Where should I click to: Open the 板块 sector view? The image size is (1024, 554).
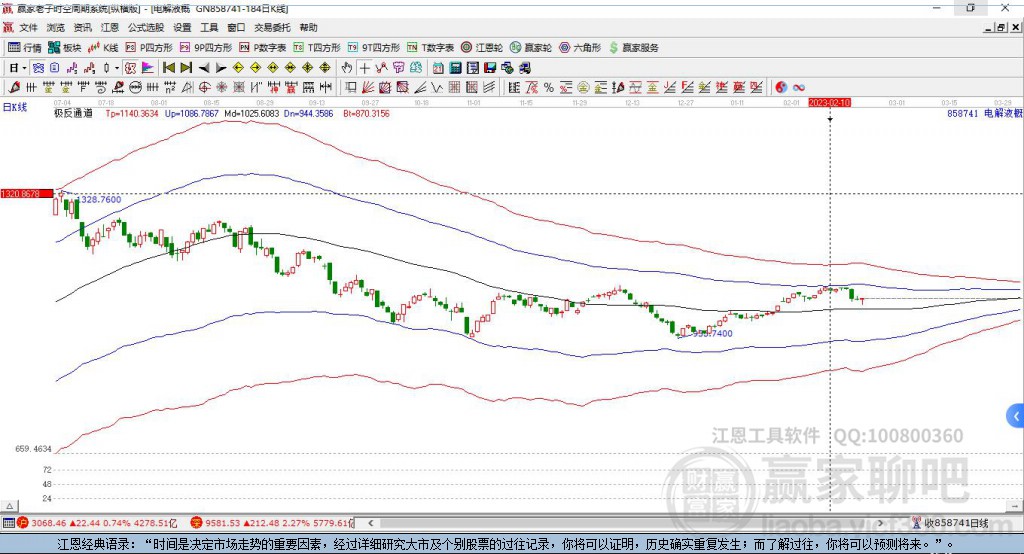65,48
